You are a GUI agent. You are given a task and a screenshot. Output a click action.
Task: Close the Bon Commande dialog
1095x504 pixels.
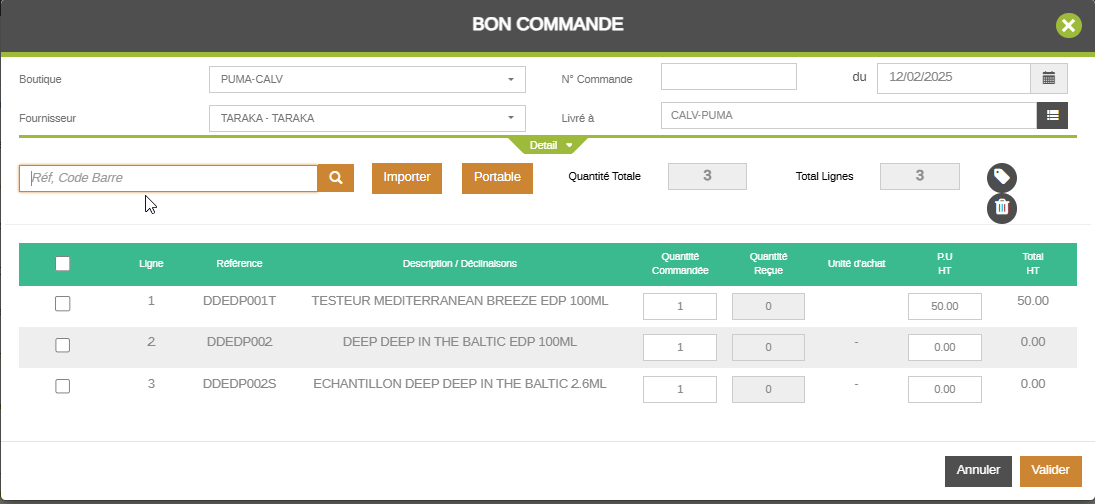pos(1069,25)
